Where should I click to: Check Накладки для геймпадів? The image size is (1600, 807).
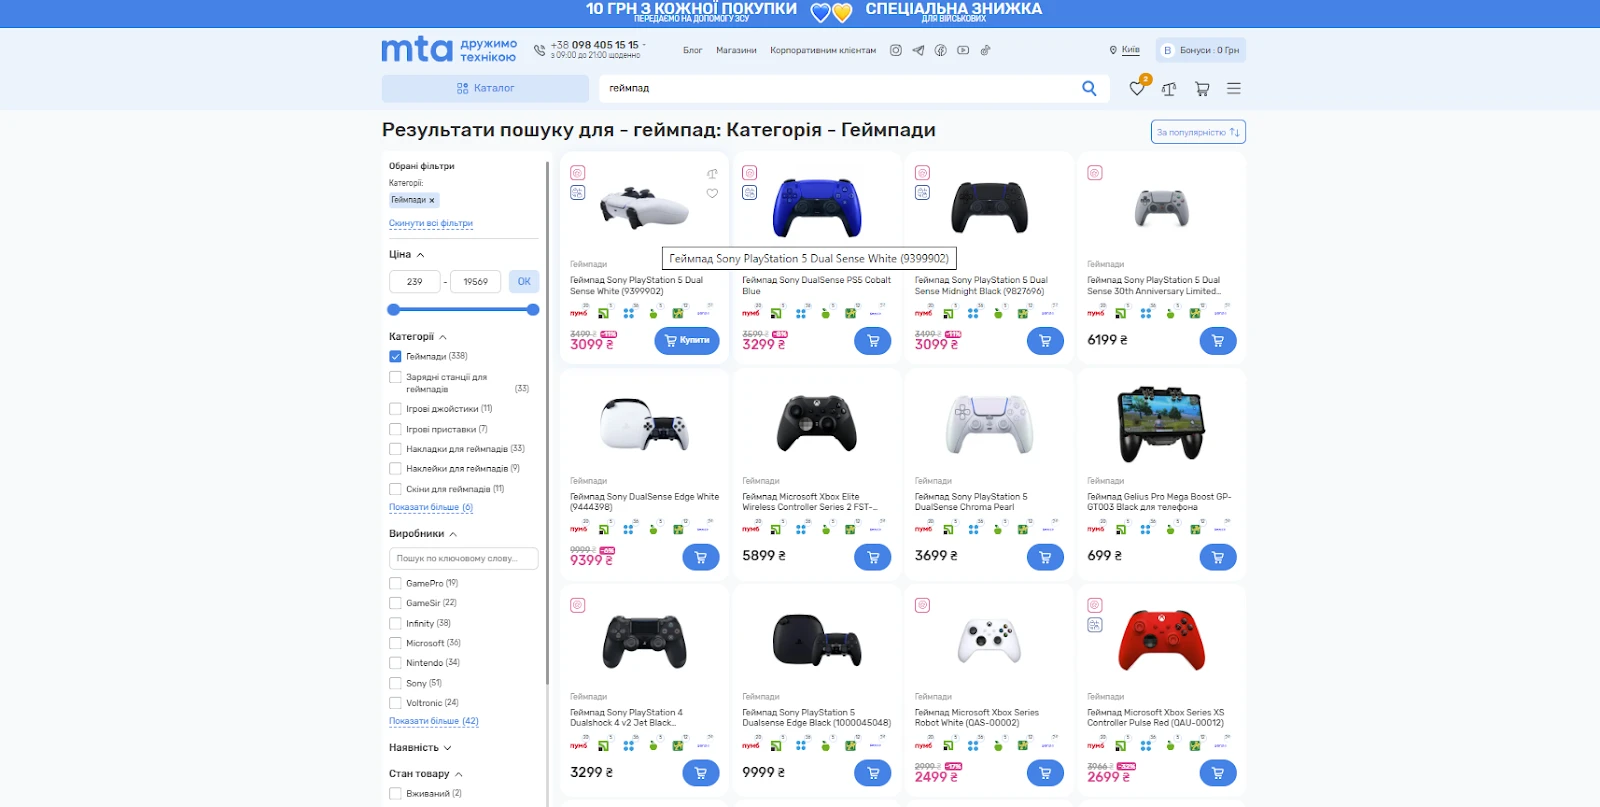click(395, 449)
